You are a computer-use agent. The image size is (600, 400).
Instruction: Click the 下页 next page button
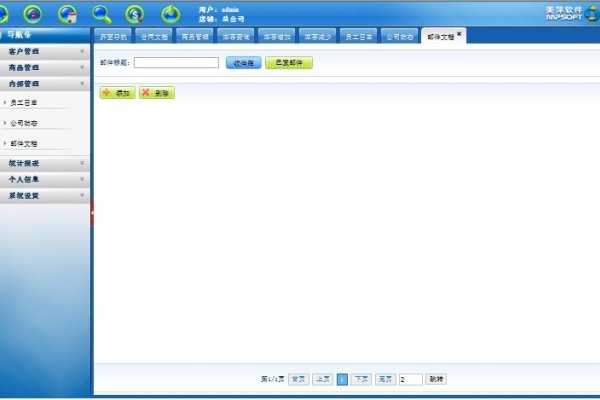tap(360, 379)
